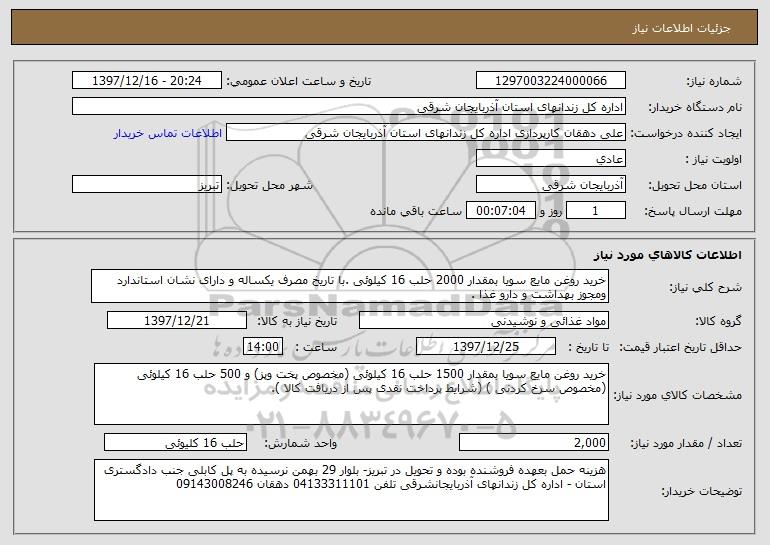Viewport: 770px width, 545px height.
Task: Select the label شماره نیاز
Action: (x=714, y=82)
